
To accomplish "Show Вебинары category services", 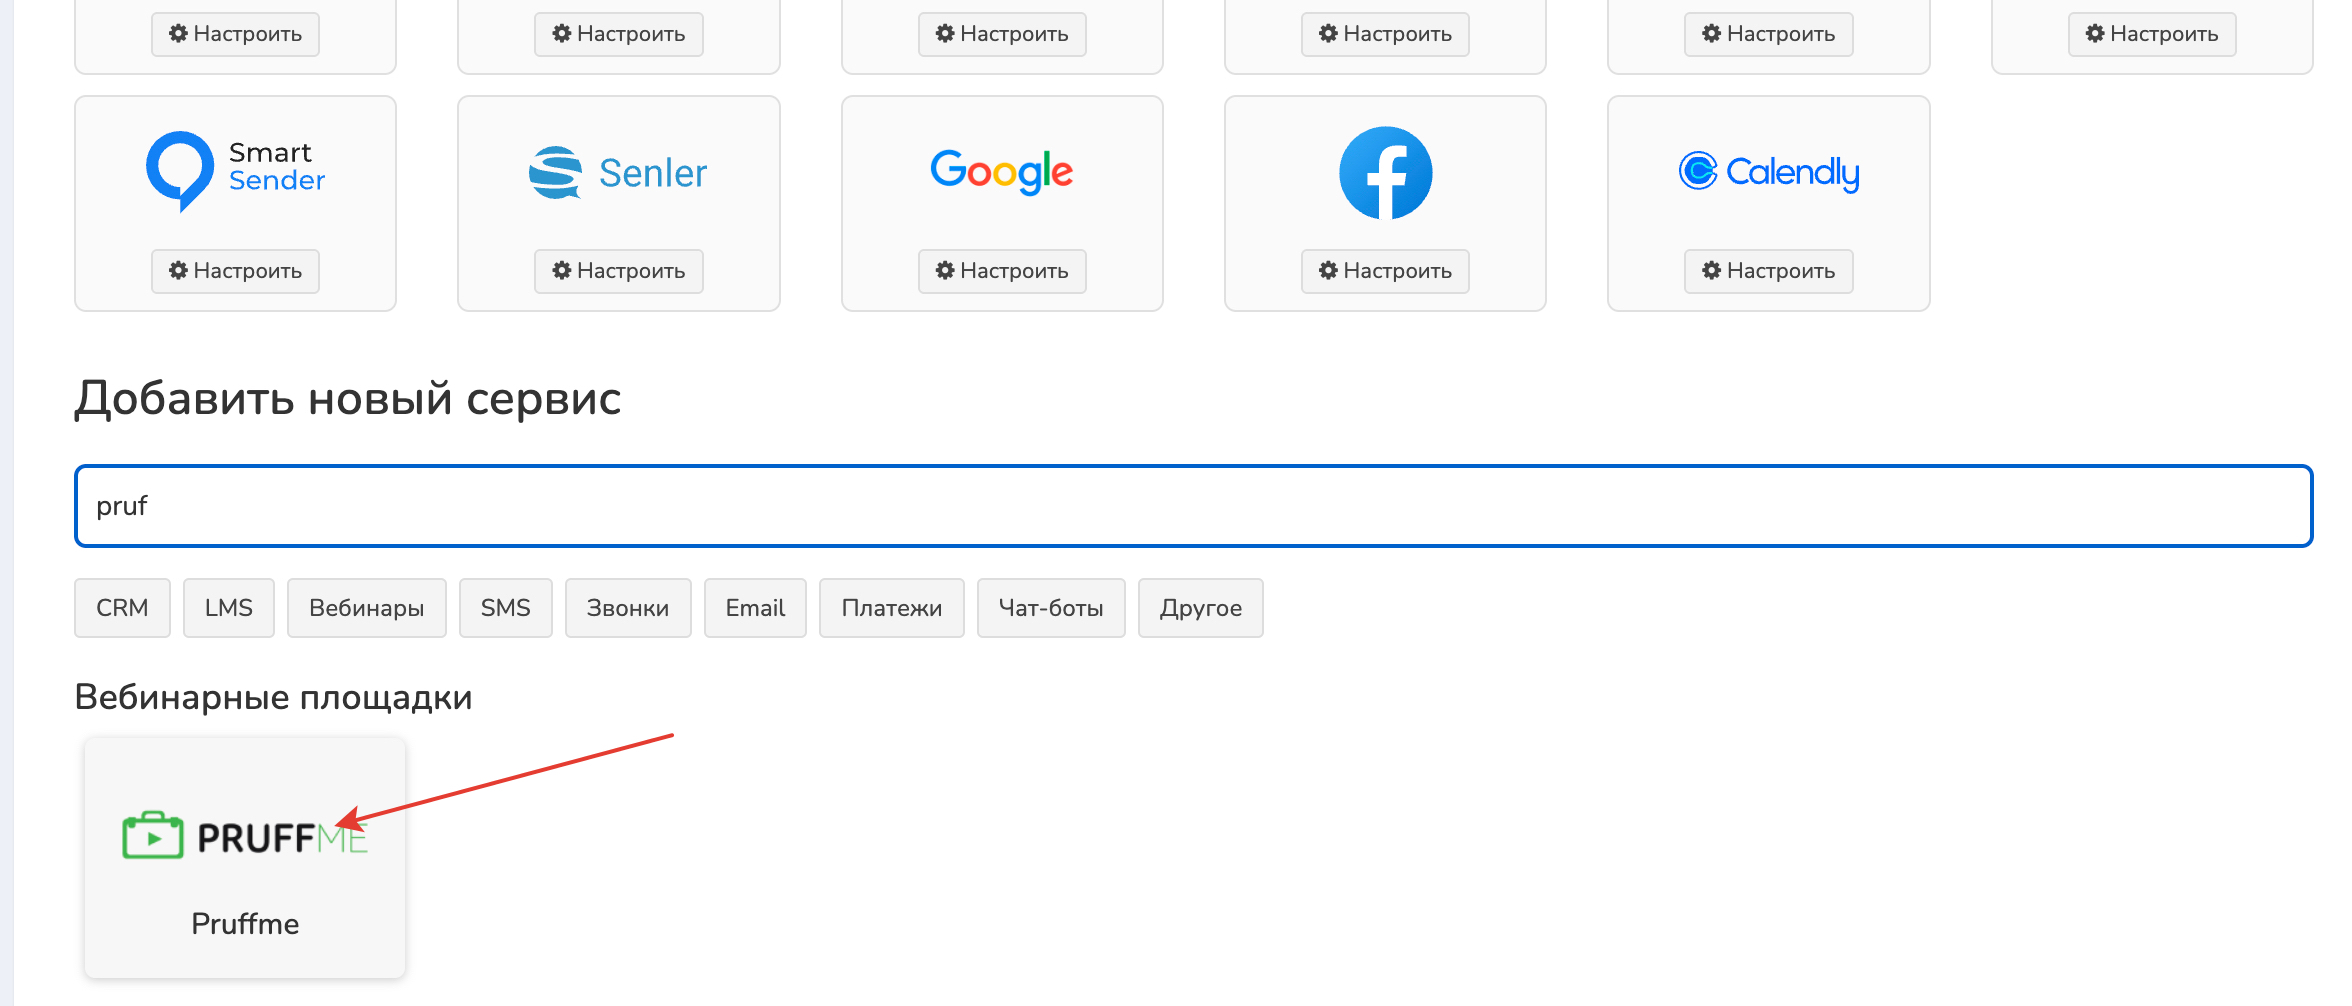I will click(366, 608).
